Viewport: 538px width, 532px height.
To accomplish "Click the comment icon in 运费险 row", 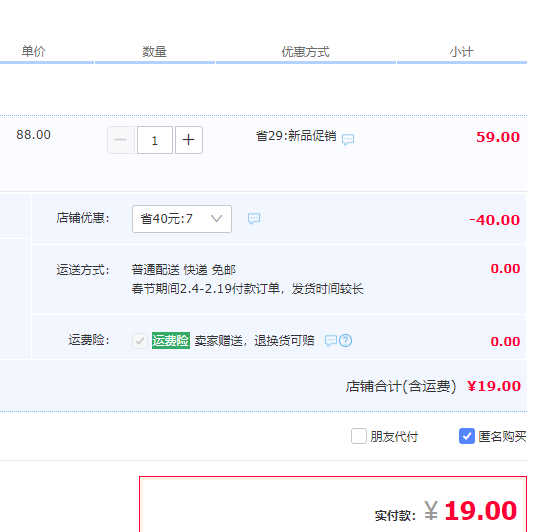I will point(331,340).
